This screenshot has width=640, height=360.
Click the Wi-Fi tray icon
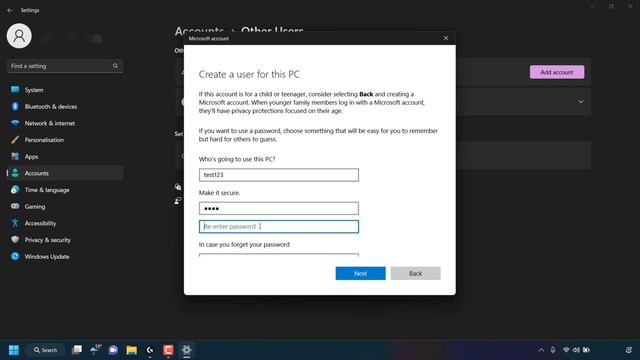566,350
